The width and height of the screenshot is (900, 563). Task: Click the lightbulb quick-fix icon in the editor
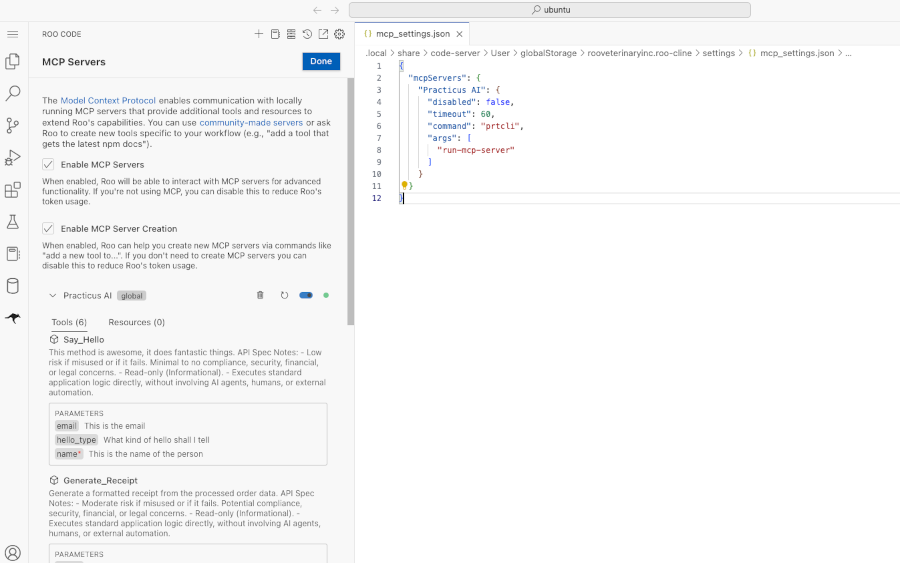(x=404, y=185)
